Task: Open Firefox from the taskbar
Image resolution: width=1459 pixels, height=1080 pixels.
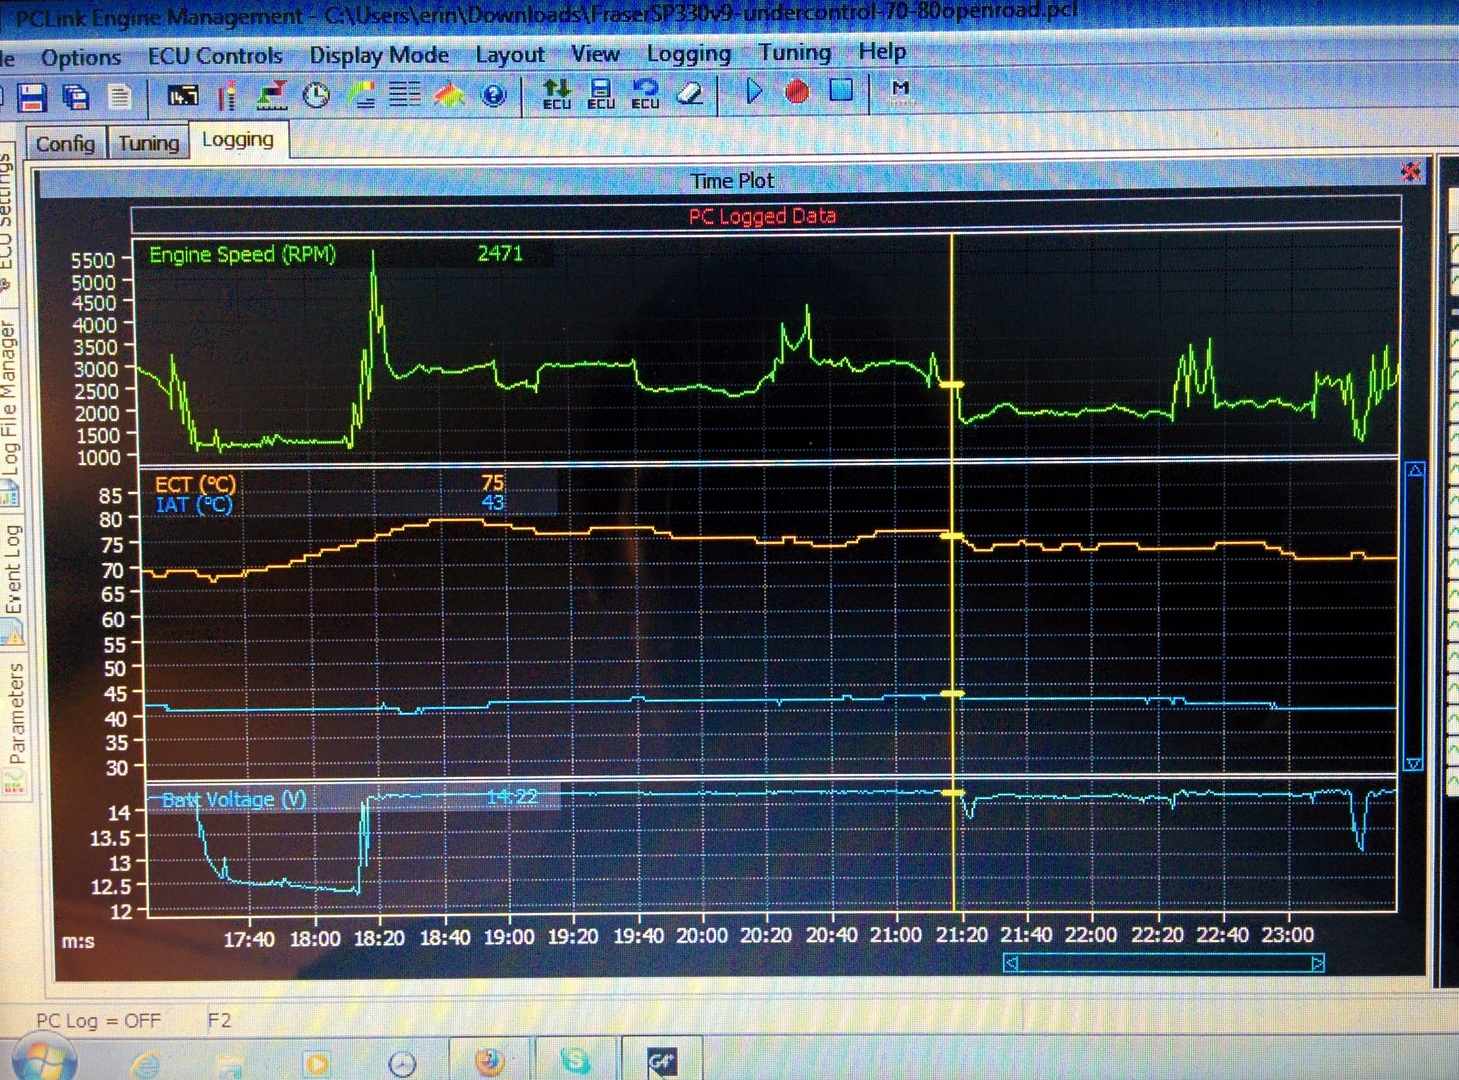Action: [488, 1061]
